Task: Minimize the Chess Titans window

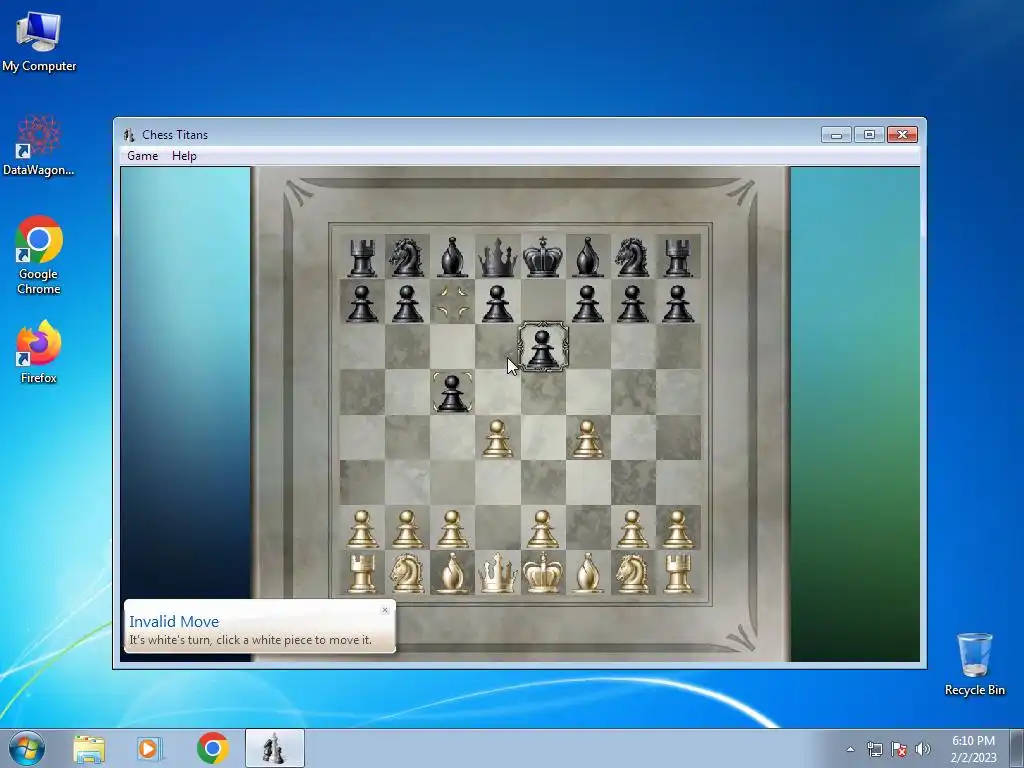Action: 837,135
